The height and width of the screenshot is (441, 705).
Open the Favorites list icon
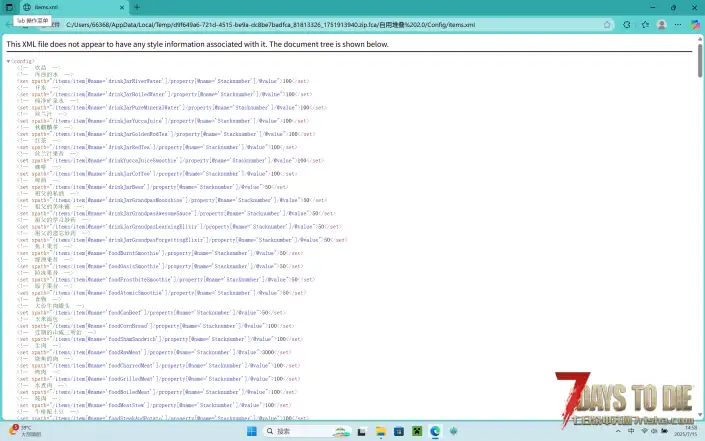pos(645,25)
